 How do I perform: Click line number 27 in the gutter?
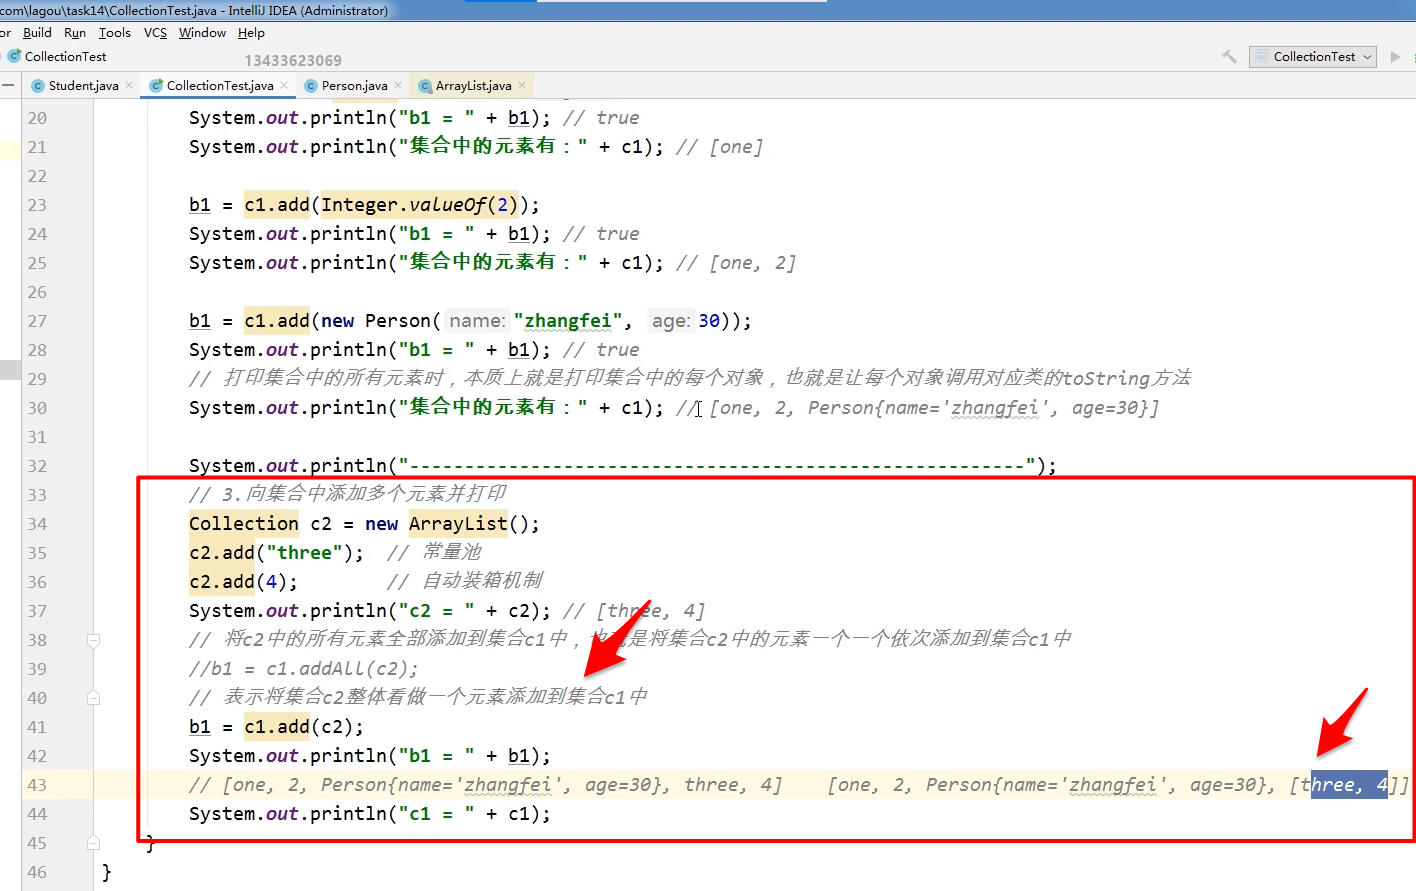37,321
